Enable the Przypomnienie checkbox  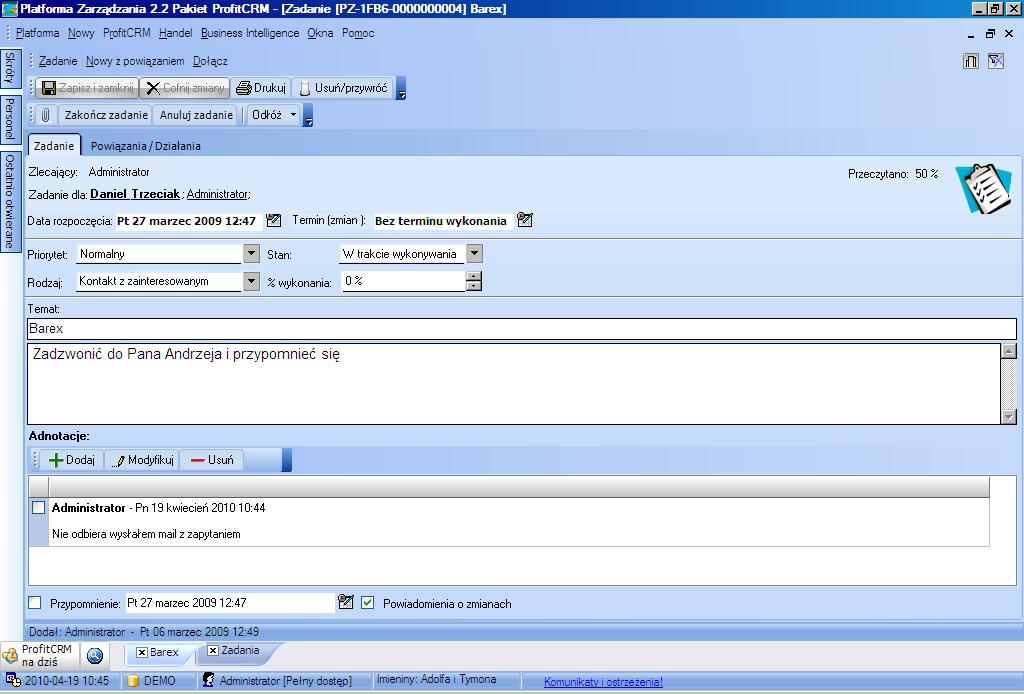(x=35, y=603)
